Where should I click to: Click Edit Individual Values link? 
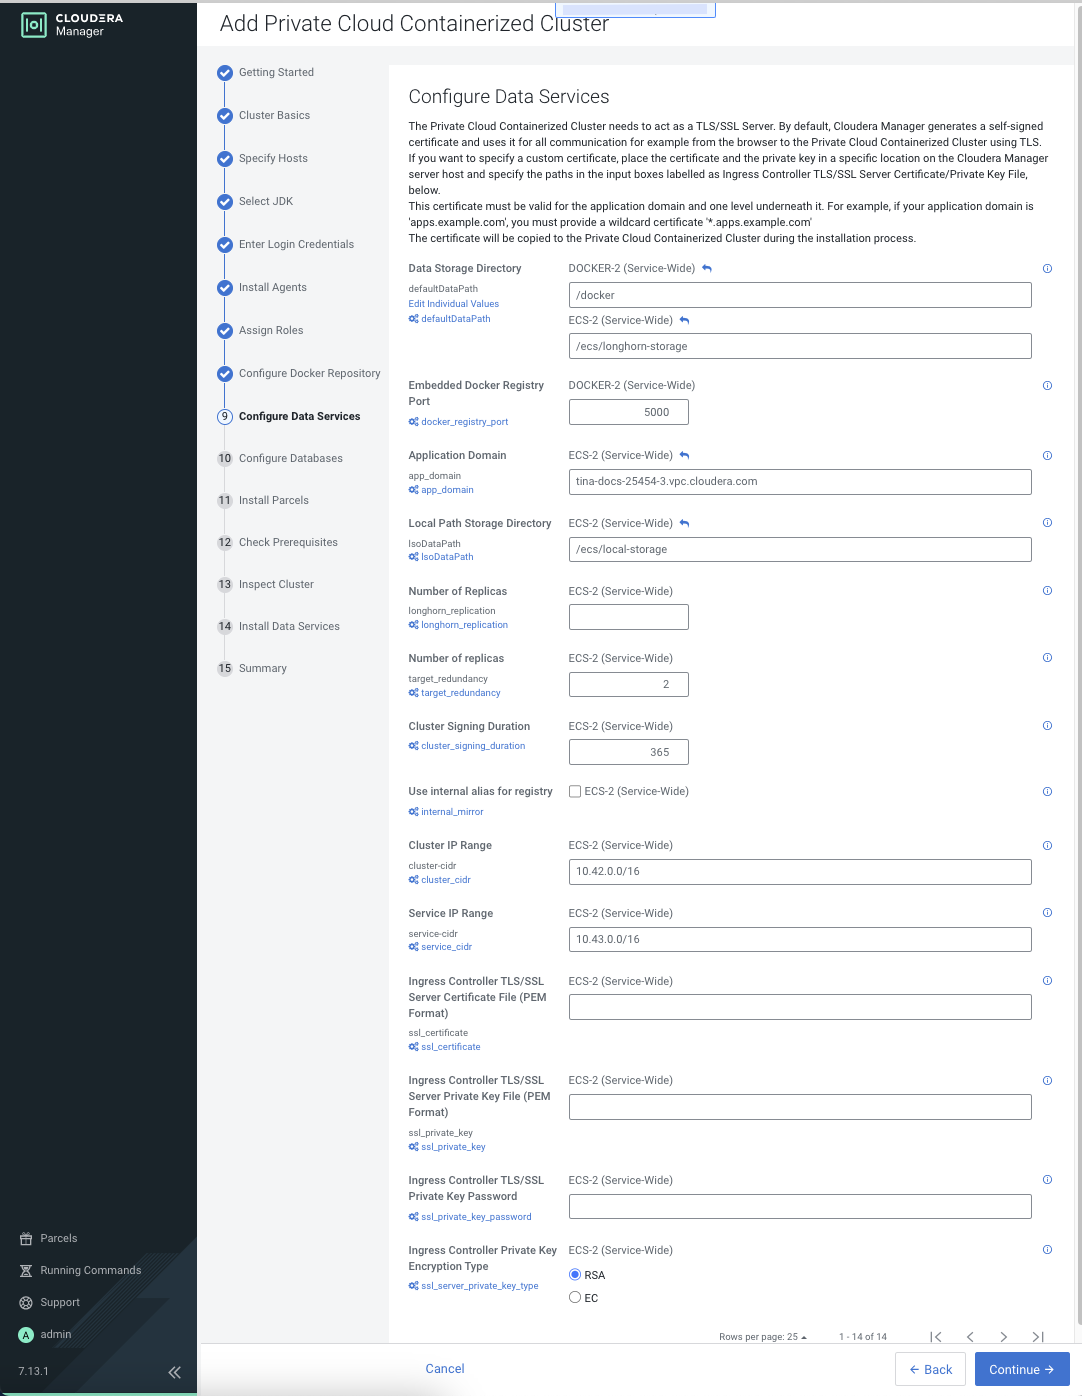coord(453,304)
